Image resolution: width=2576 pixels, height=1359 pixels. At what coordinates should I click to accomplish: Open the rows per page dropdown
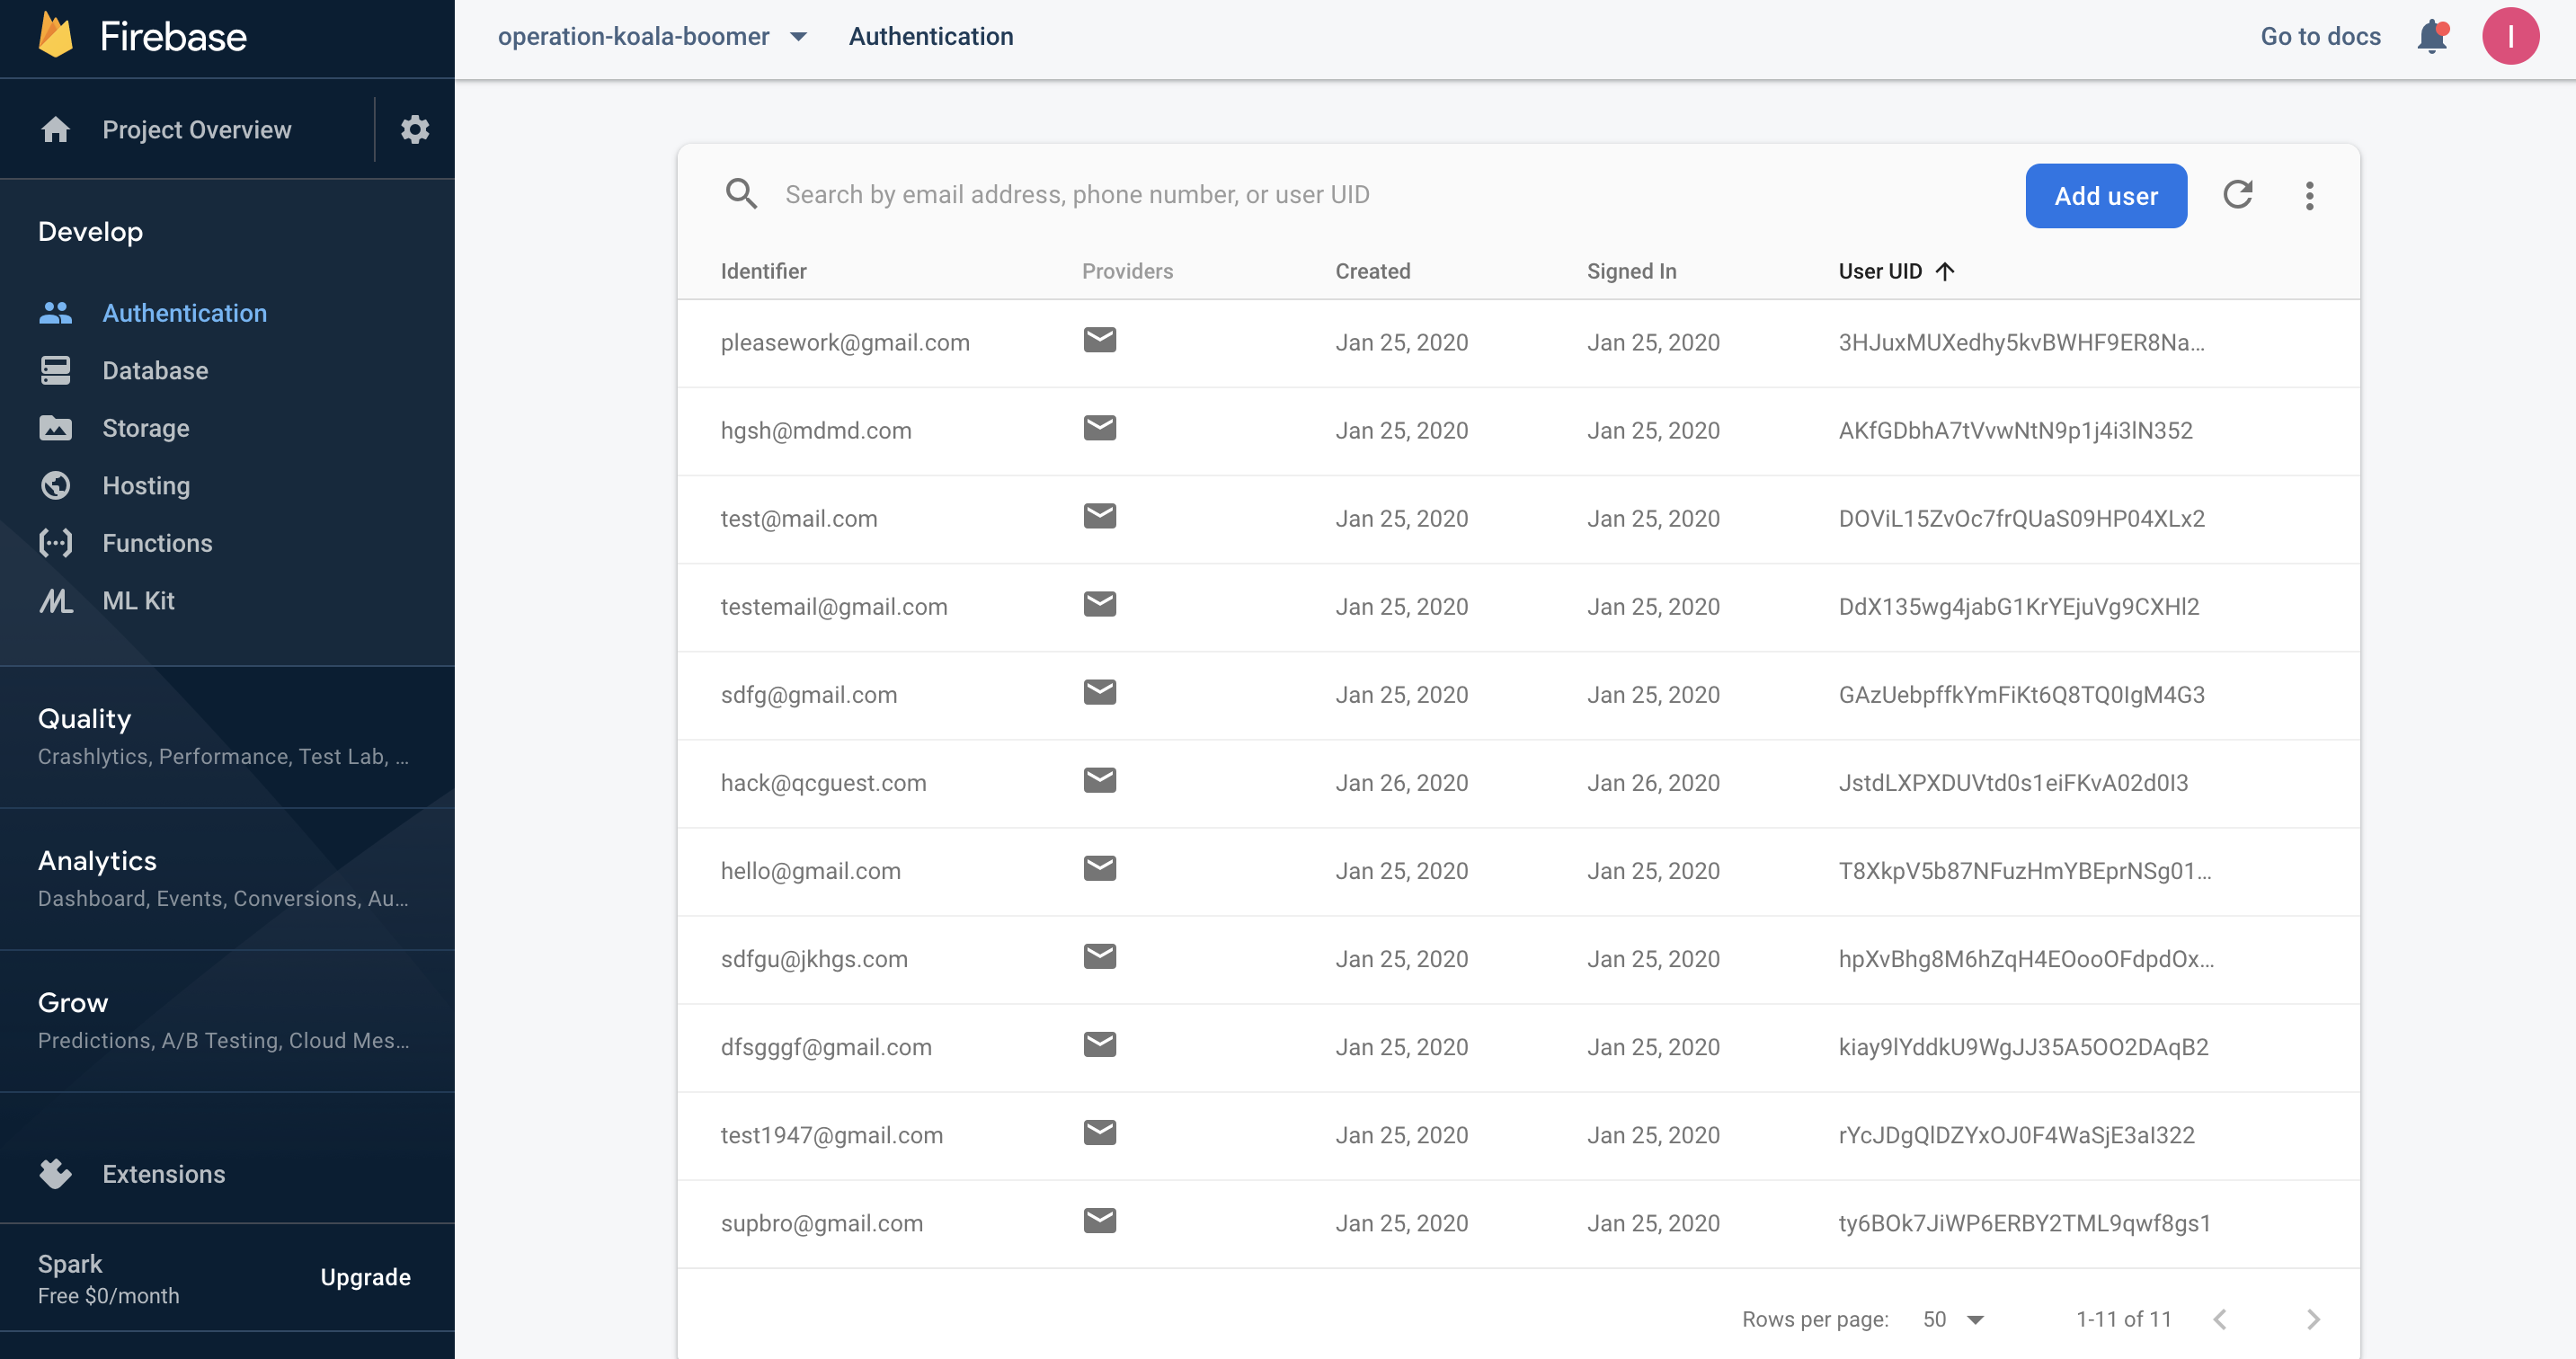[1953, 1319]
